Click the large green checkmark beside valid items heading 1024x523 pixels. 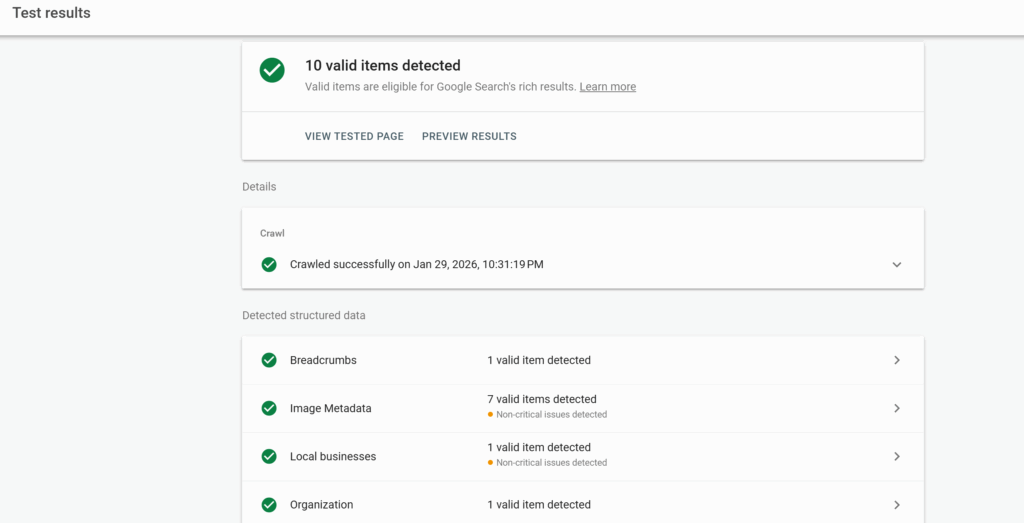coord(271,70)
